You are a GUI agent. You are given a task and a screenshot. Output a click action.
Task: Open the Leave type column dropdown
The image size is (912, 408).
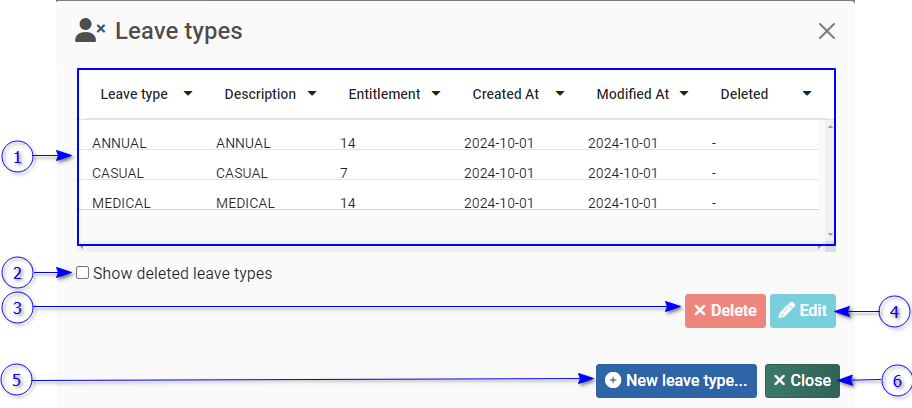(188, 94)
